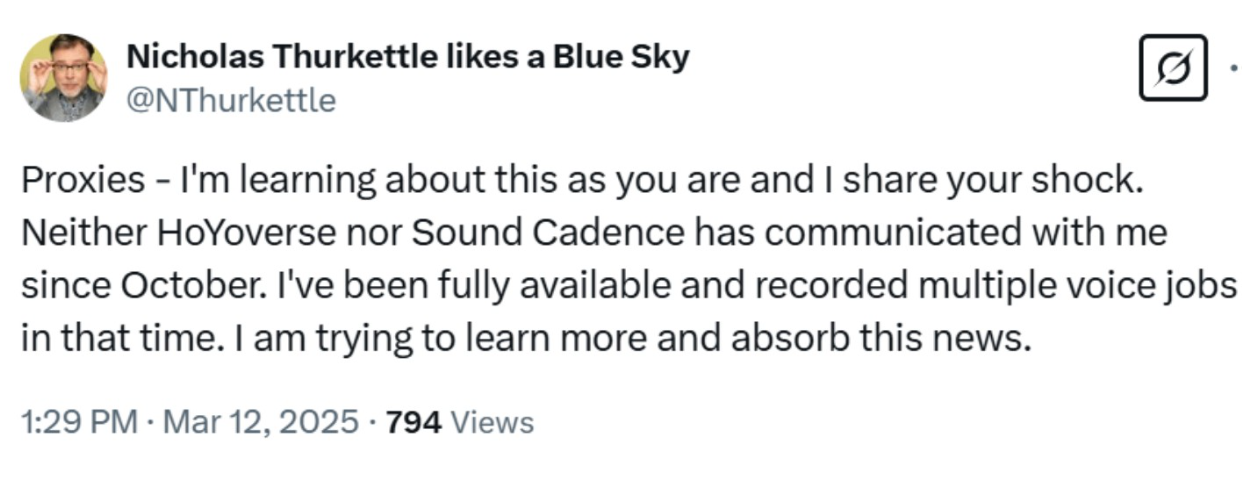
Task: Open the more options dots beside Grok
Action: click(1233, 68)
